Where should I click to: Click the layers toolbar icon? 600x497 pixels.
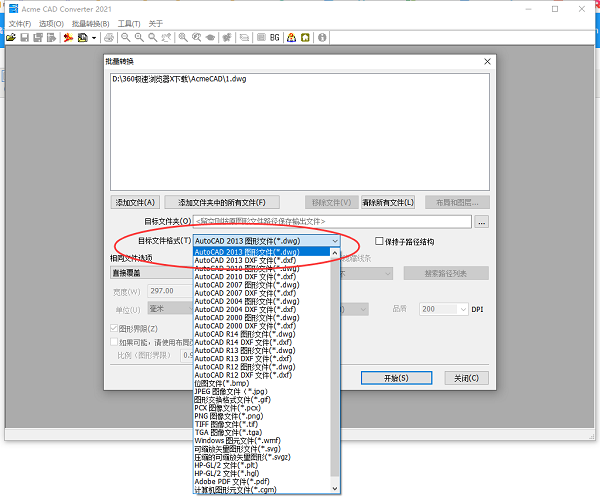coord(244,37)
